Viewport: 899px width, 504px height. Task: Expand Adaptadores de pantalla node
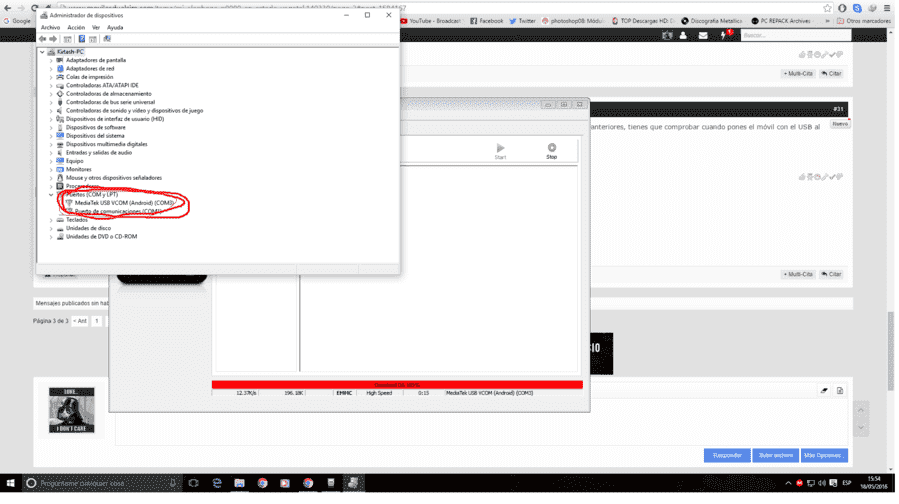tap(51, 60)
